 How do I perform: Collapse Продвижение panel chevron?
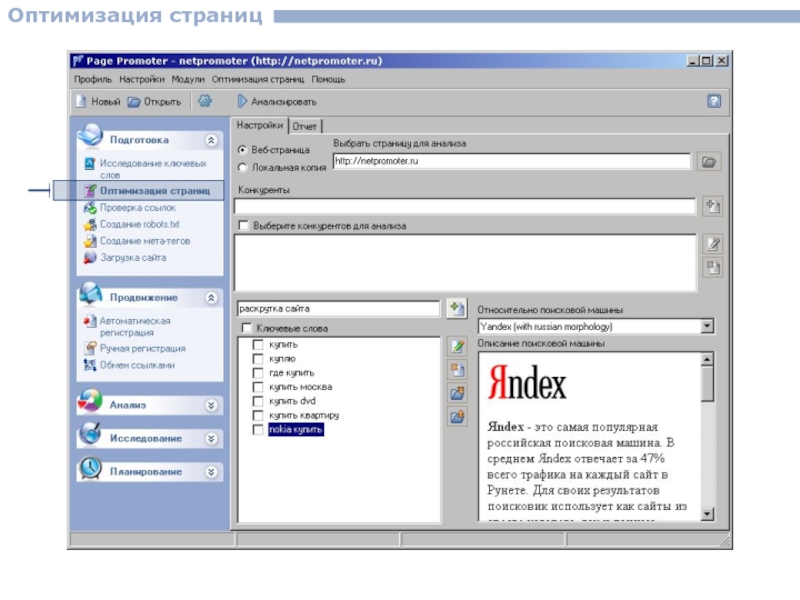(211, 298)
